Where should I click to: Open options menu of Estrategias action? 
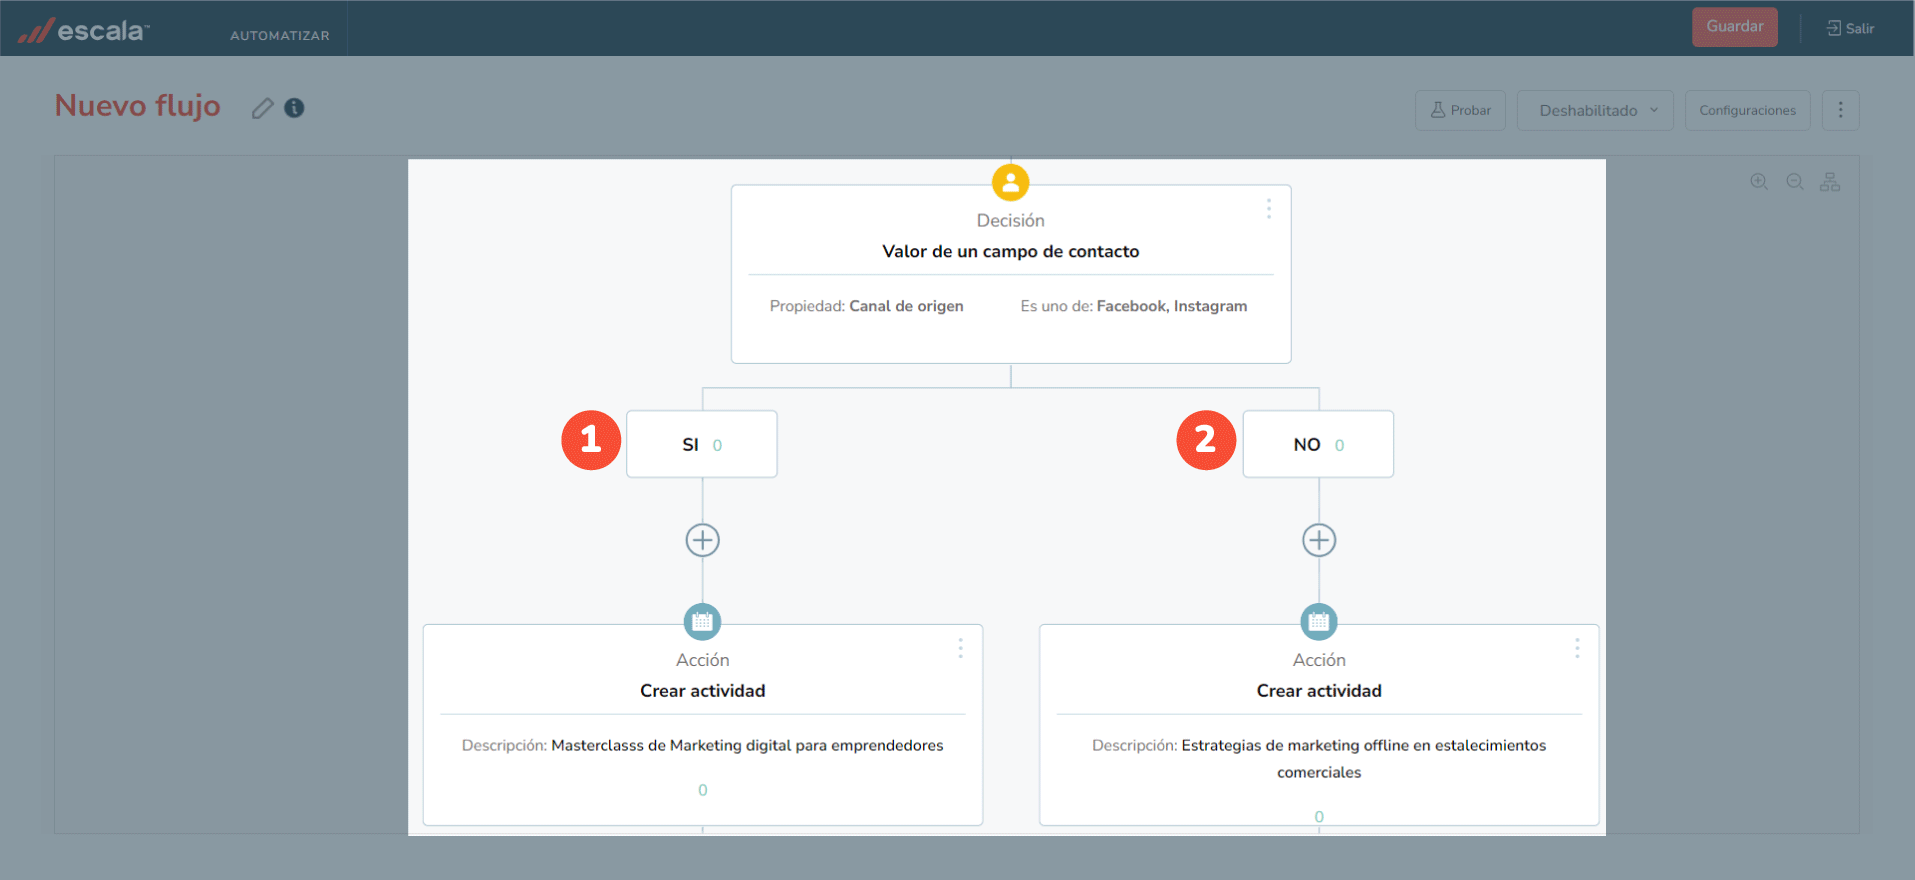pyautogui.click(x=1577, y=648)
